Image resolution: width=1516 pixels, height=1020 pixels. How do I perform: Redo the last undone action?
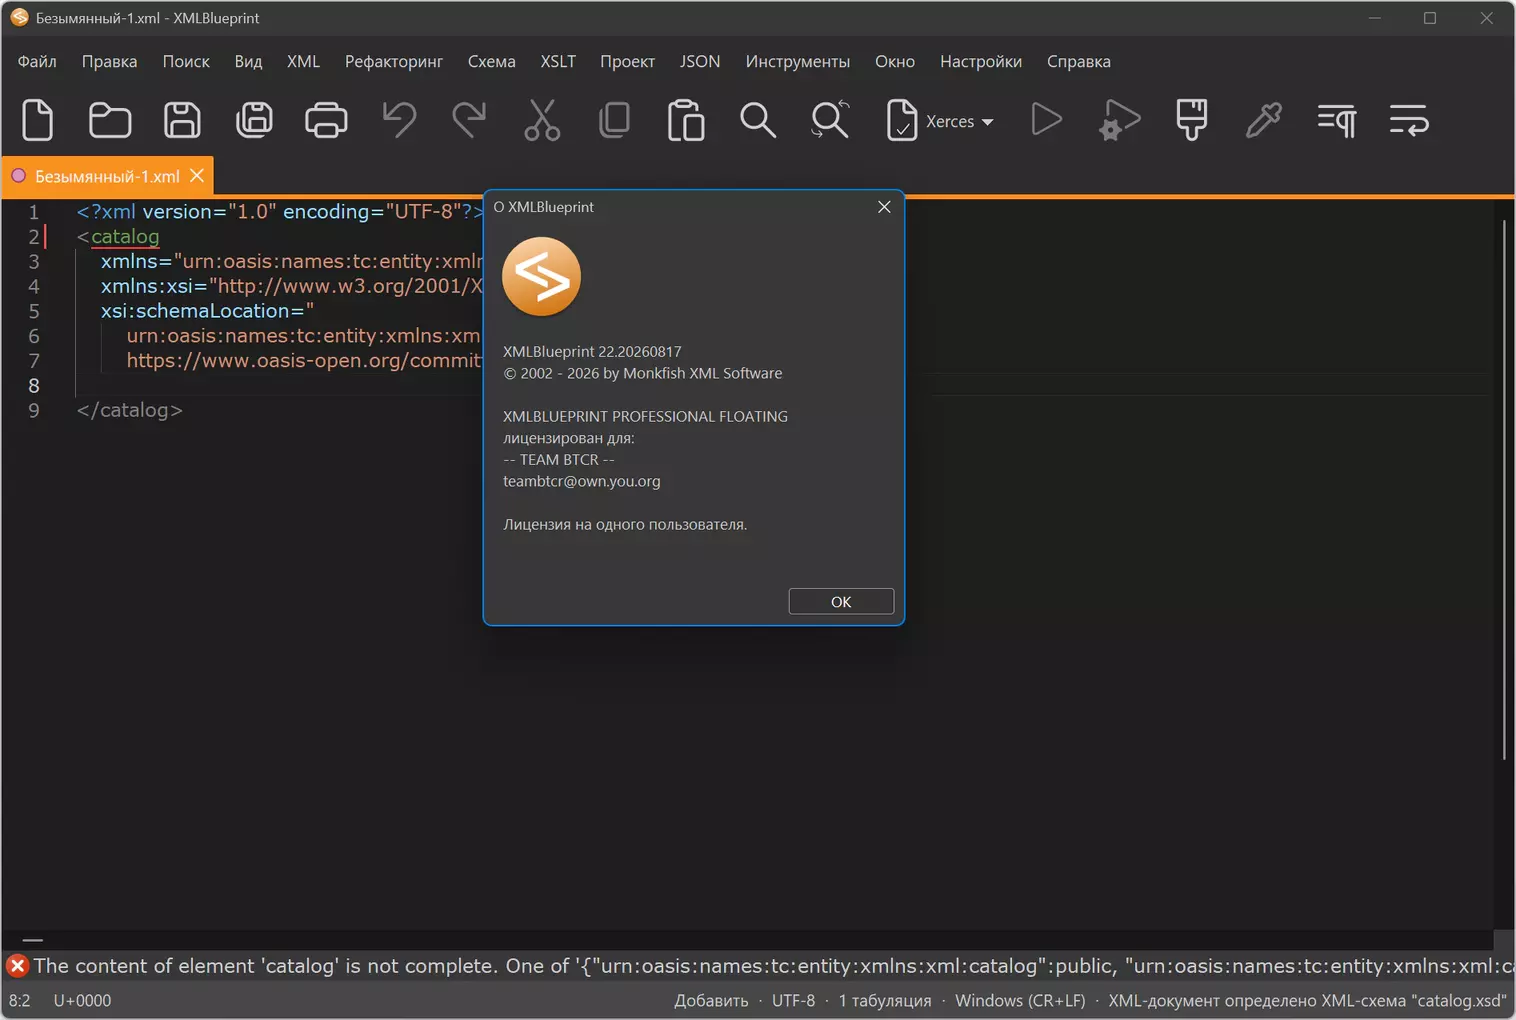469,120
